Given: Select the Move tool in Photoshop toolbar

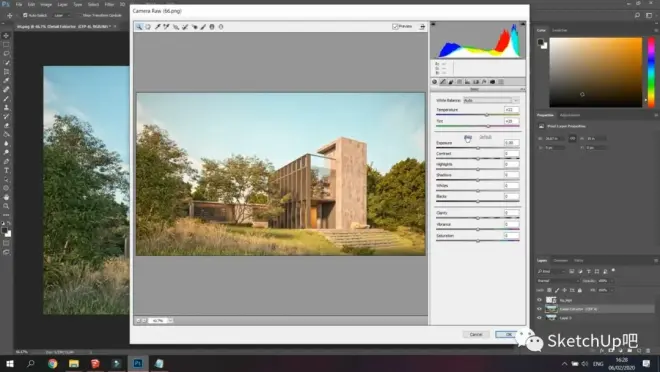Looking at the screenshot, I should point(6,36).
